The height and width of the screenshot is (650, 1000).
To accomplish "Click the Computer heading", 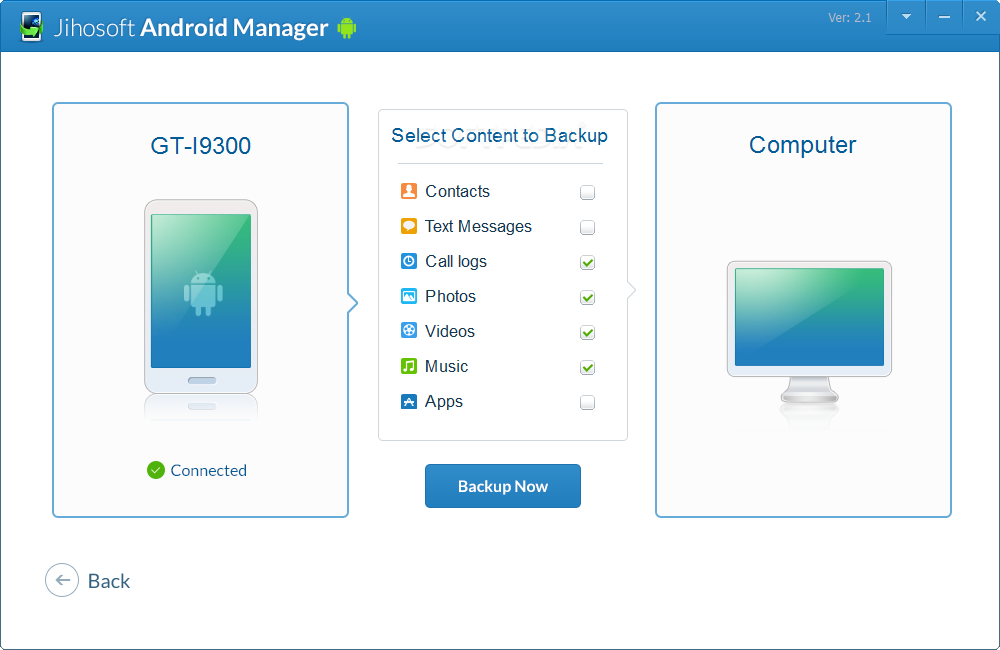I will pos(802,145).
